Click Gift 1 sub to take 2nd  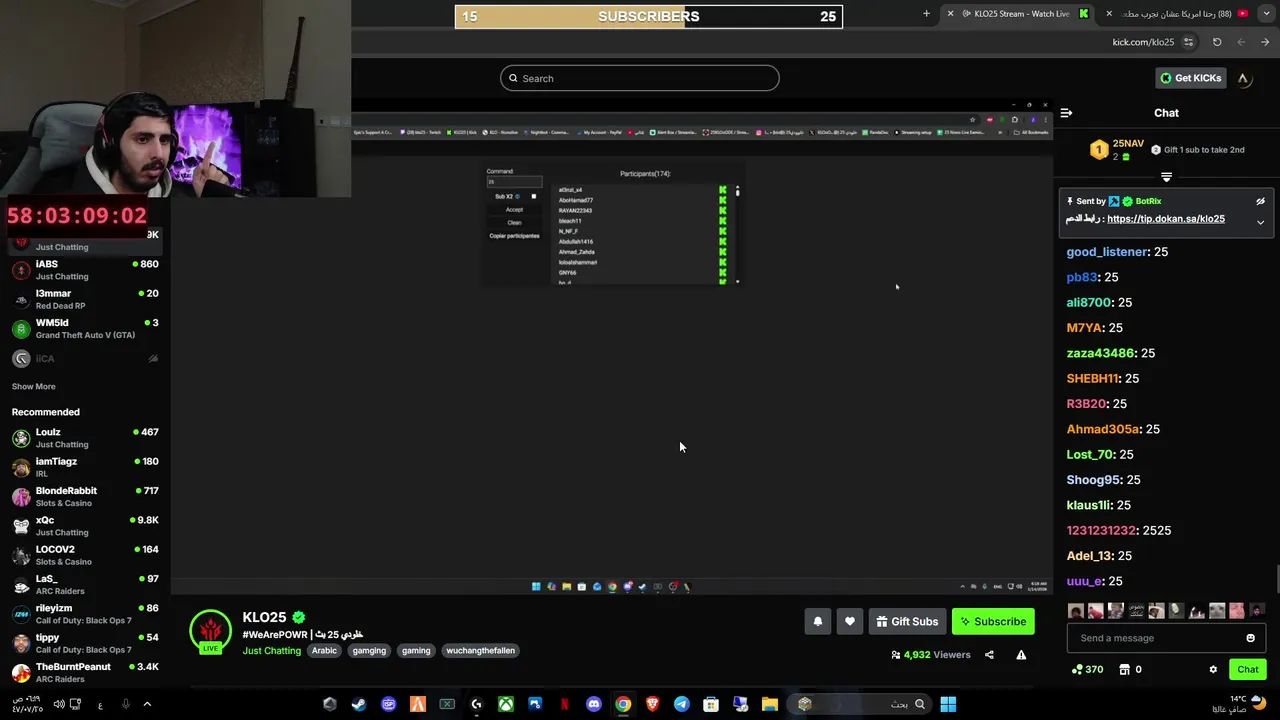tap(1197, 150)
